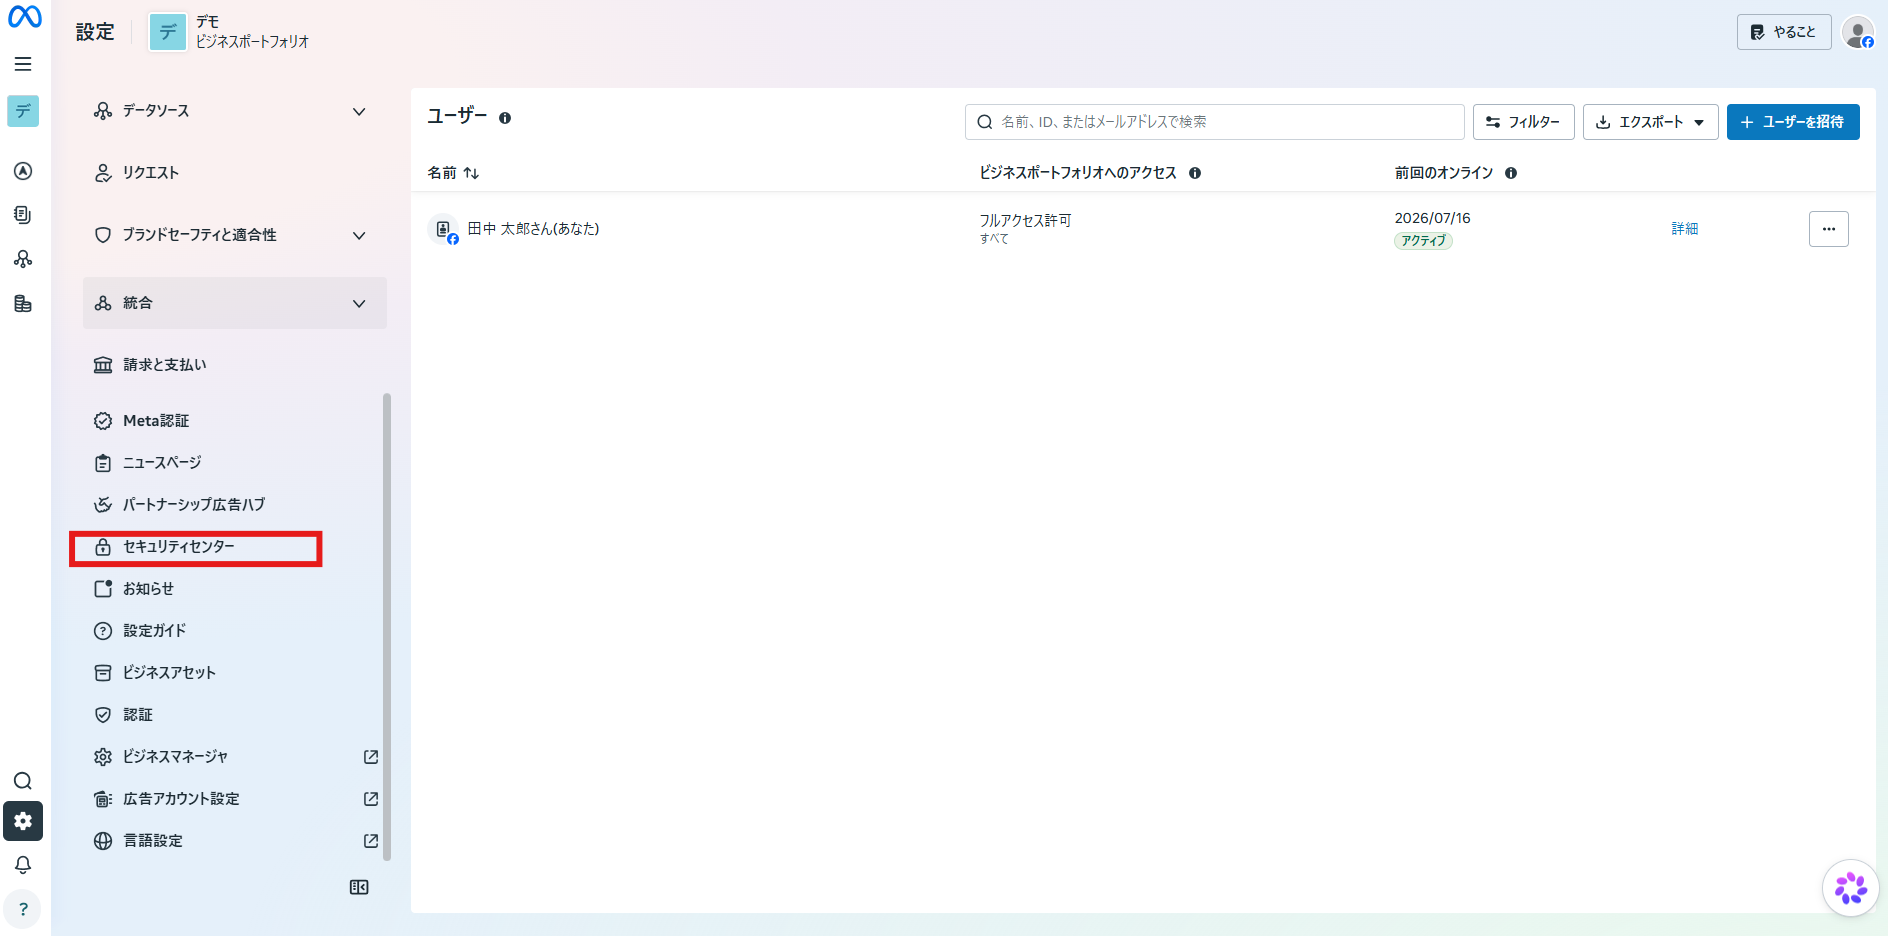The image size is (1888, 936).
Task: Open the search magnifier in left rail
Action: [x=23, y=781]
